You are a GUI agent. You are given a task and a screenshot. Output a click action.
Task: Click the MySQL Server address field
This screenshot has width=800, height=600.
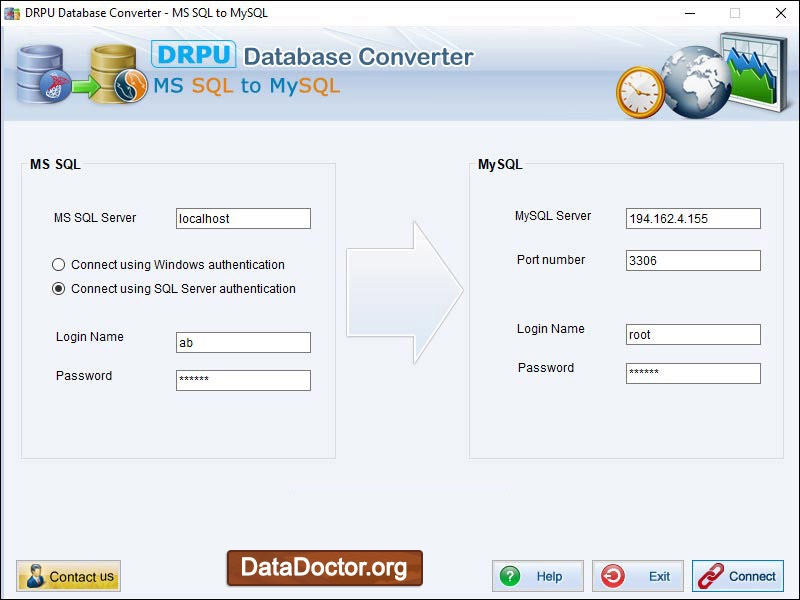693,218
